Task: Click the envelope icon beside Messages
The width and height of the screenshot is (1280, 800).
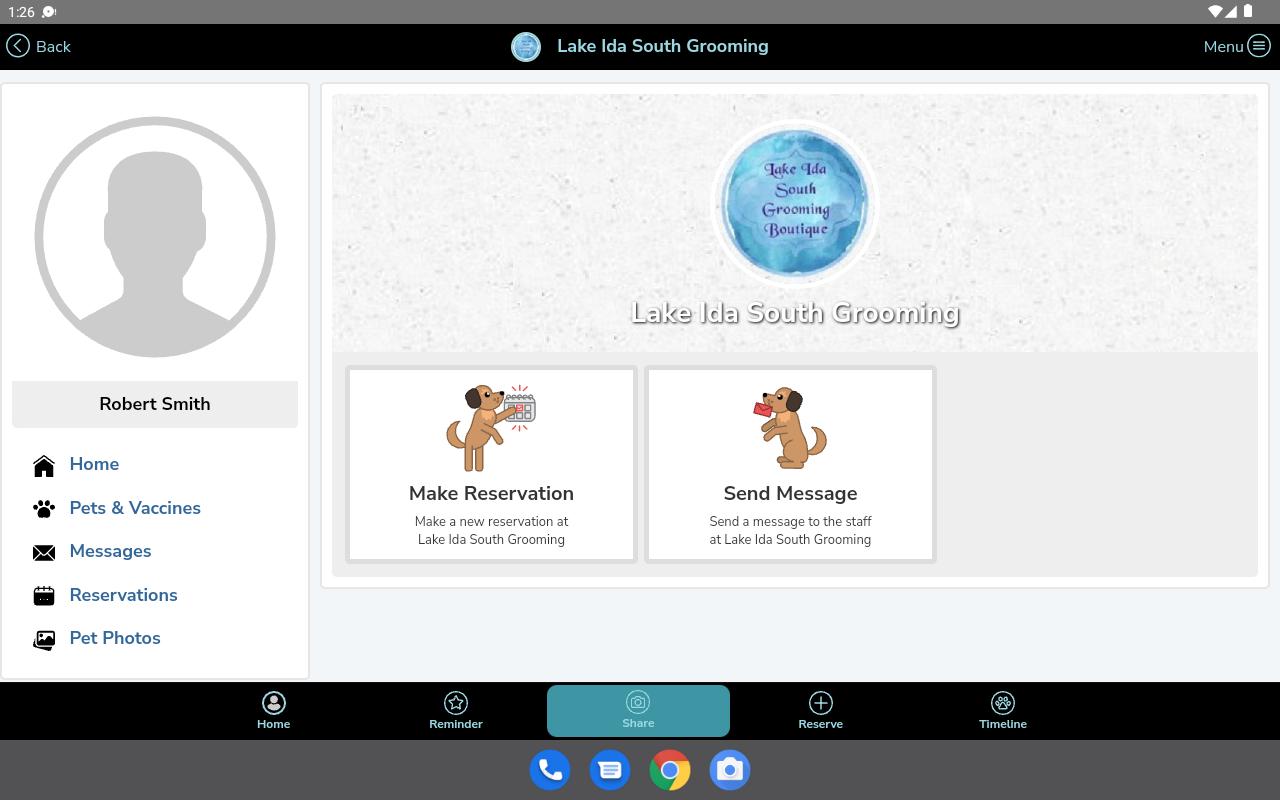Action: coord(44,552)
